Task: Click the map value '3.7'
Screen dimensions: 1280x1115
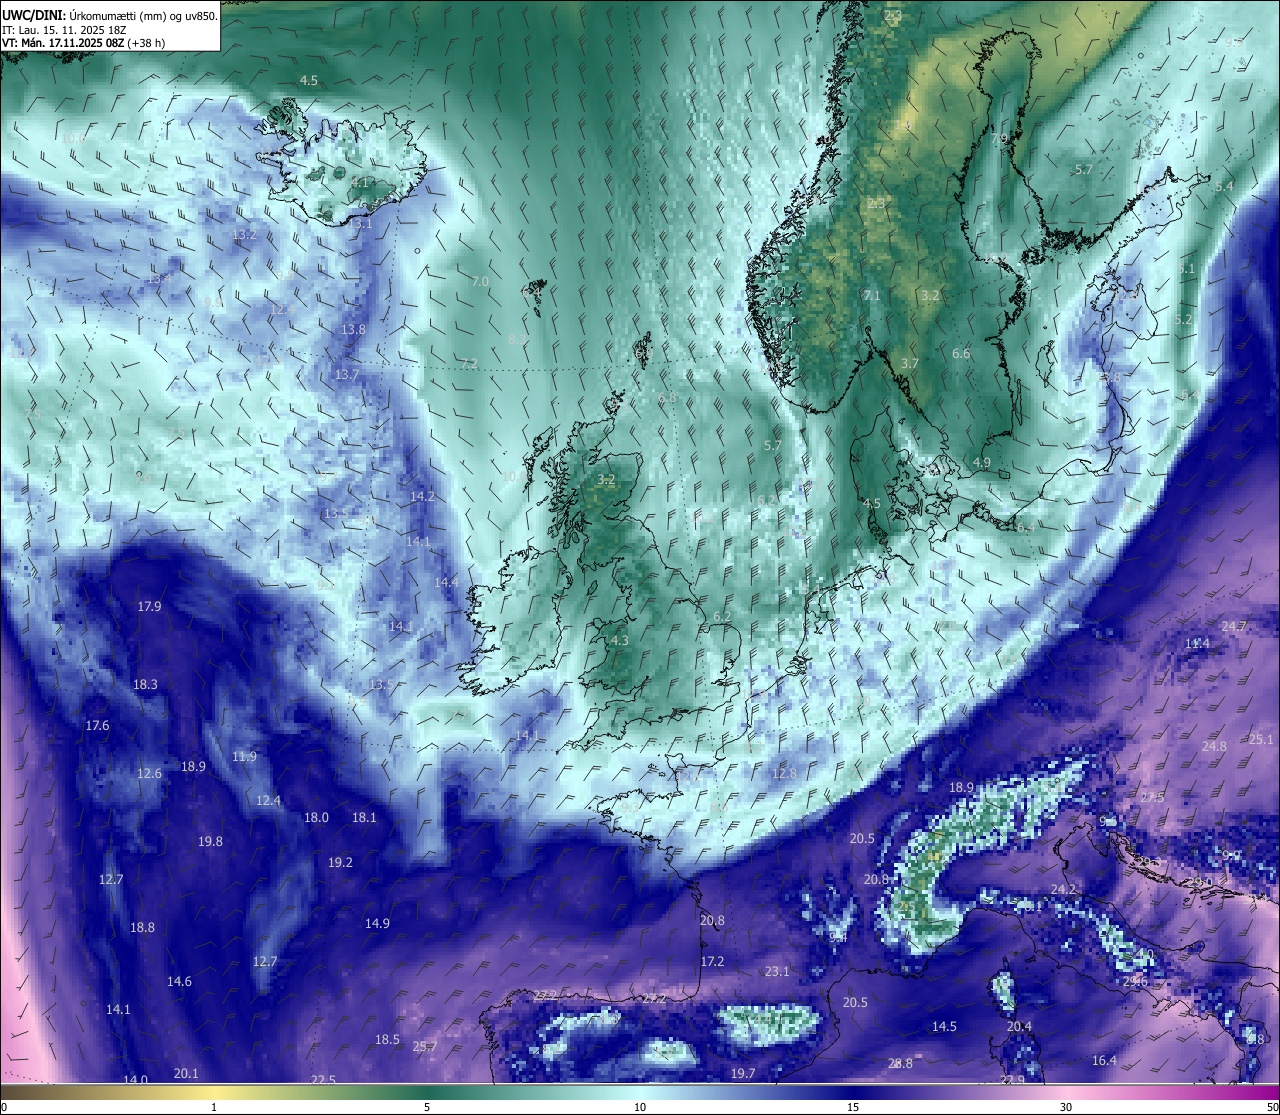Action: (x=909, y=363)
